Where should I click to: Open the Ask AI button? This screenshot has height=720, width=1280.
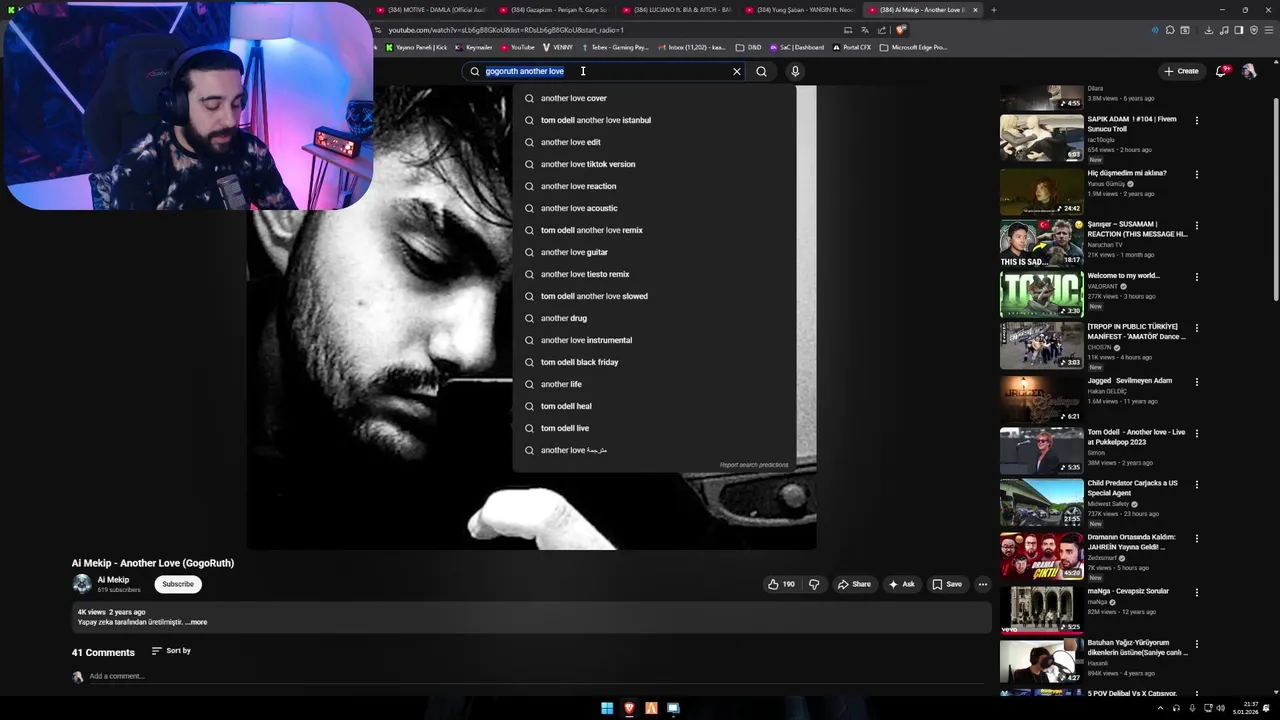coord(901,584)
